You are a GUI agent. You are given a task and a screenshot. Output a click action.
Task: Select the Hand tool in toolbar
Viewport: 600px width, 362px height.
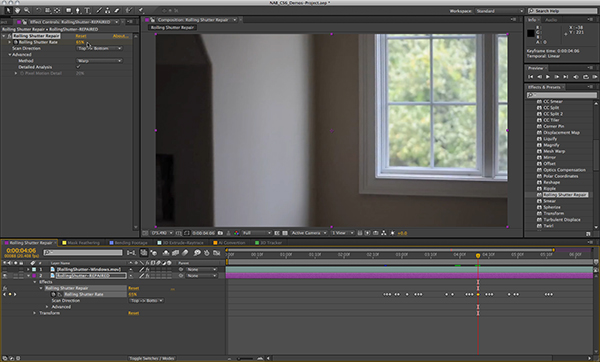coord(17,10)
